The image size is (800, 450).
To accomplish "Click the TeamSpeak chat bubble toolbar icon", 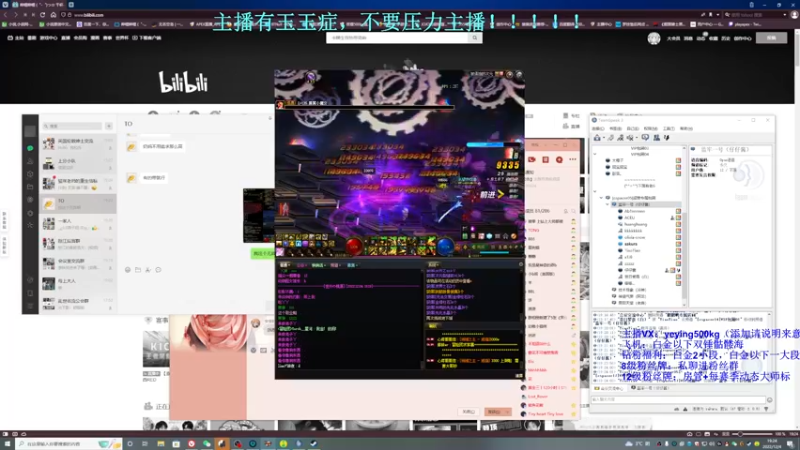I will point(645,138).
